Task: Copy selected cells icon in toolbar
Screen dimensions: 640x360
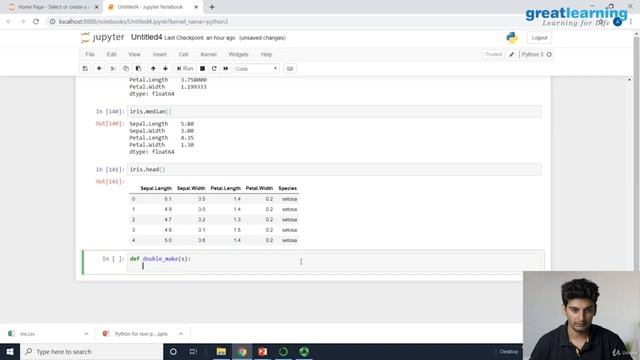Action: click(126, 69)
